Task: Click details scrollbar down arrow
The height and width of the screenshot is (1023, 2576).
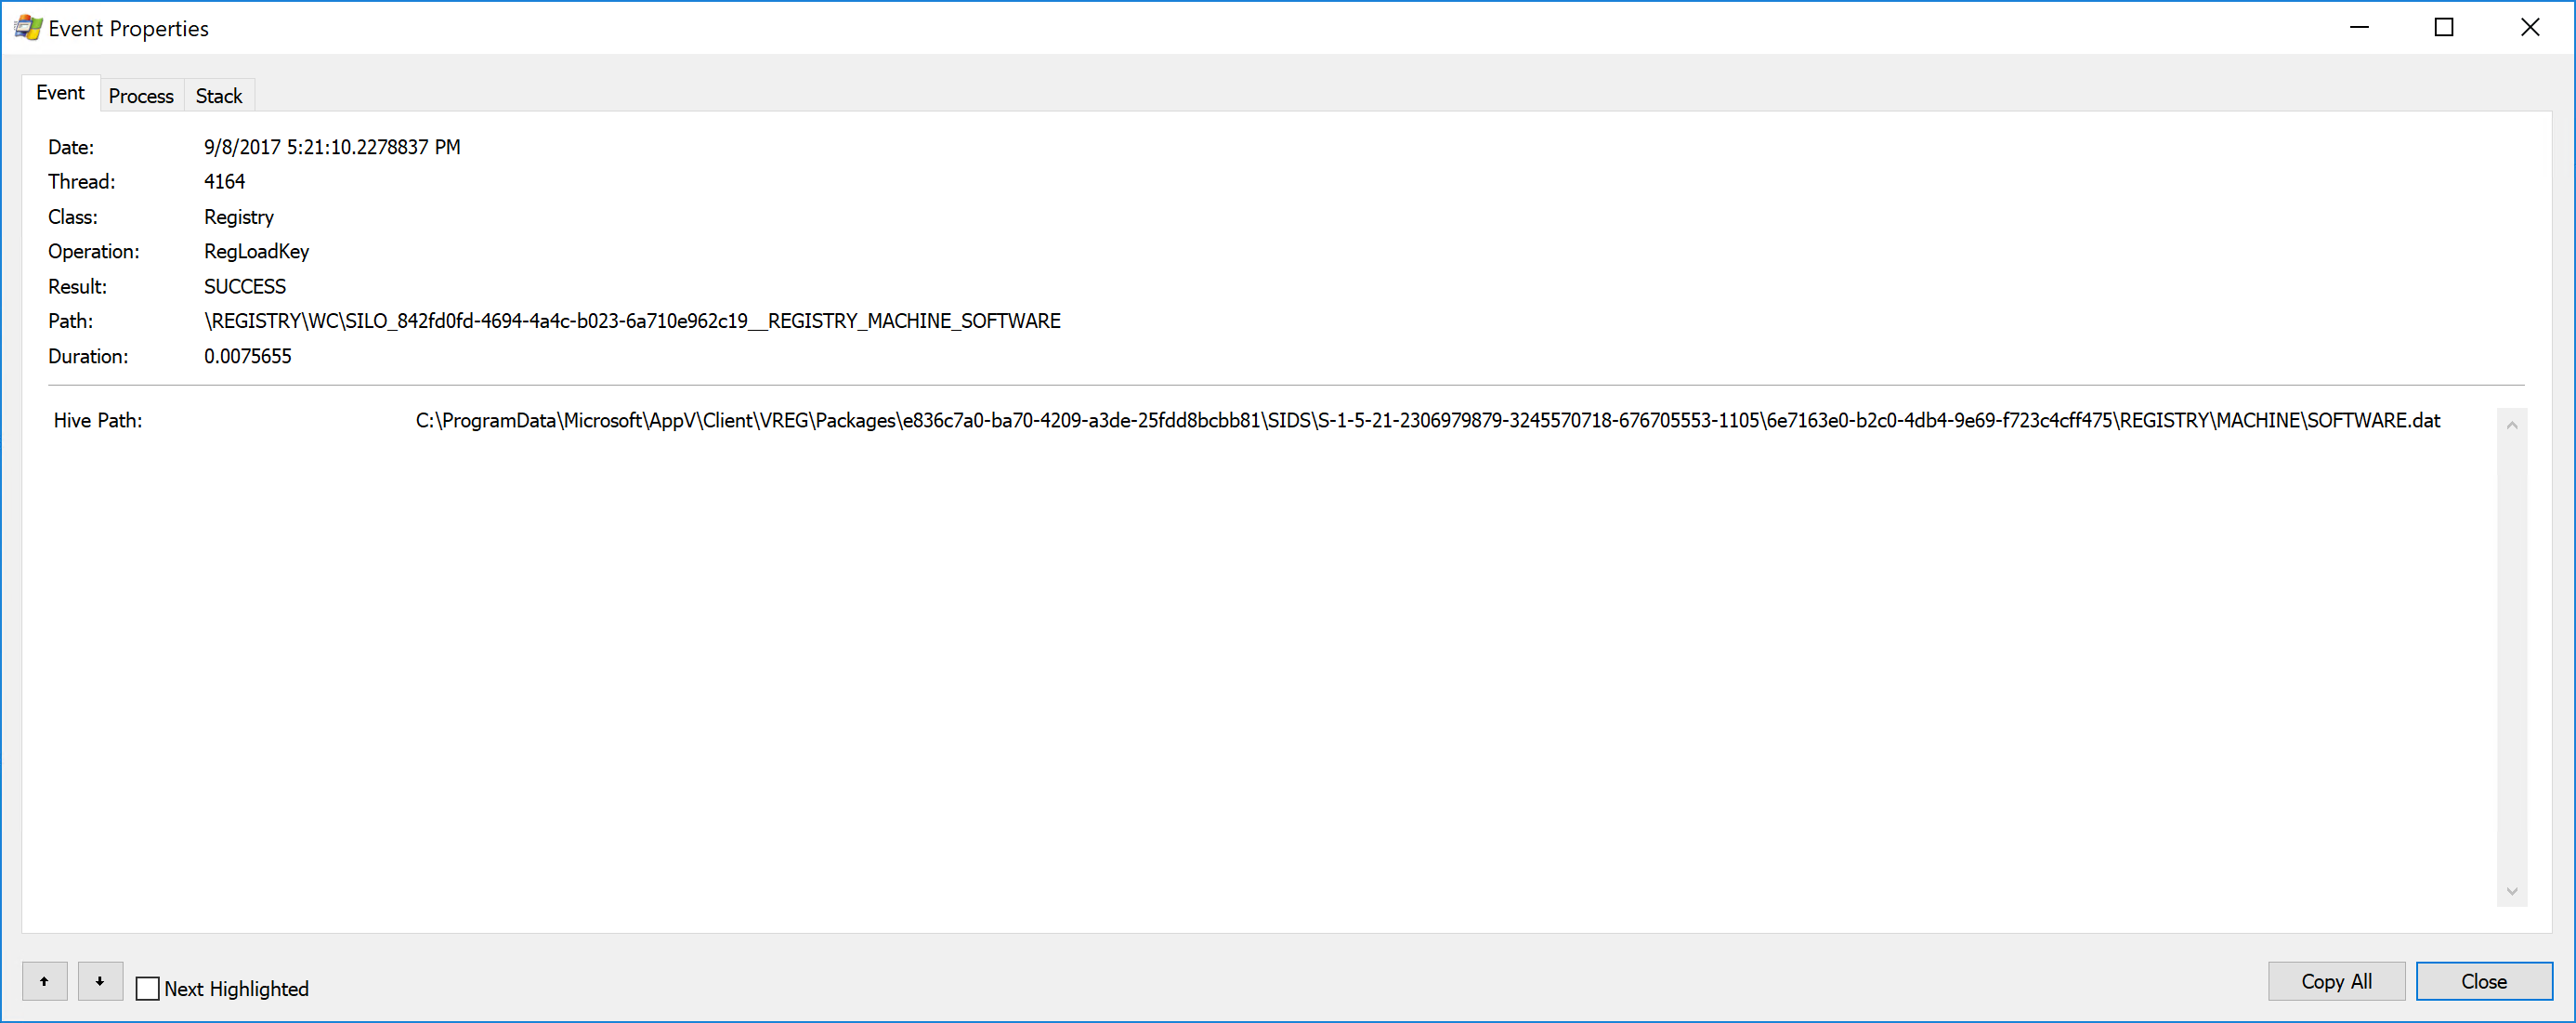Action: [x=2512, y=891]
